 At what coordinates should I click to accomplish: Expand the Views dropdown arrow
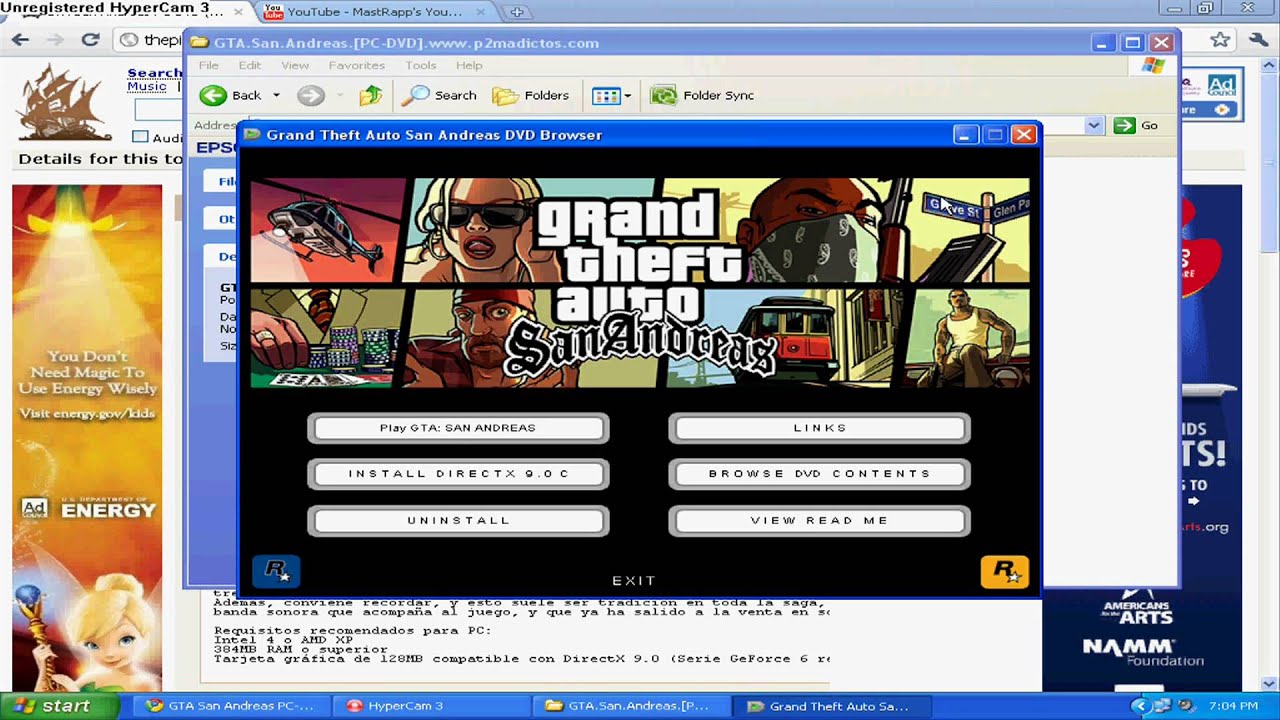pyautogui.click(x=628, y=96)
